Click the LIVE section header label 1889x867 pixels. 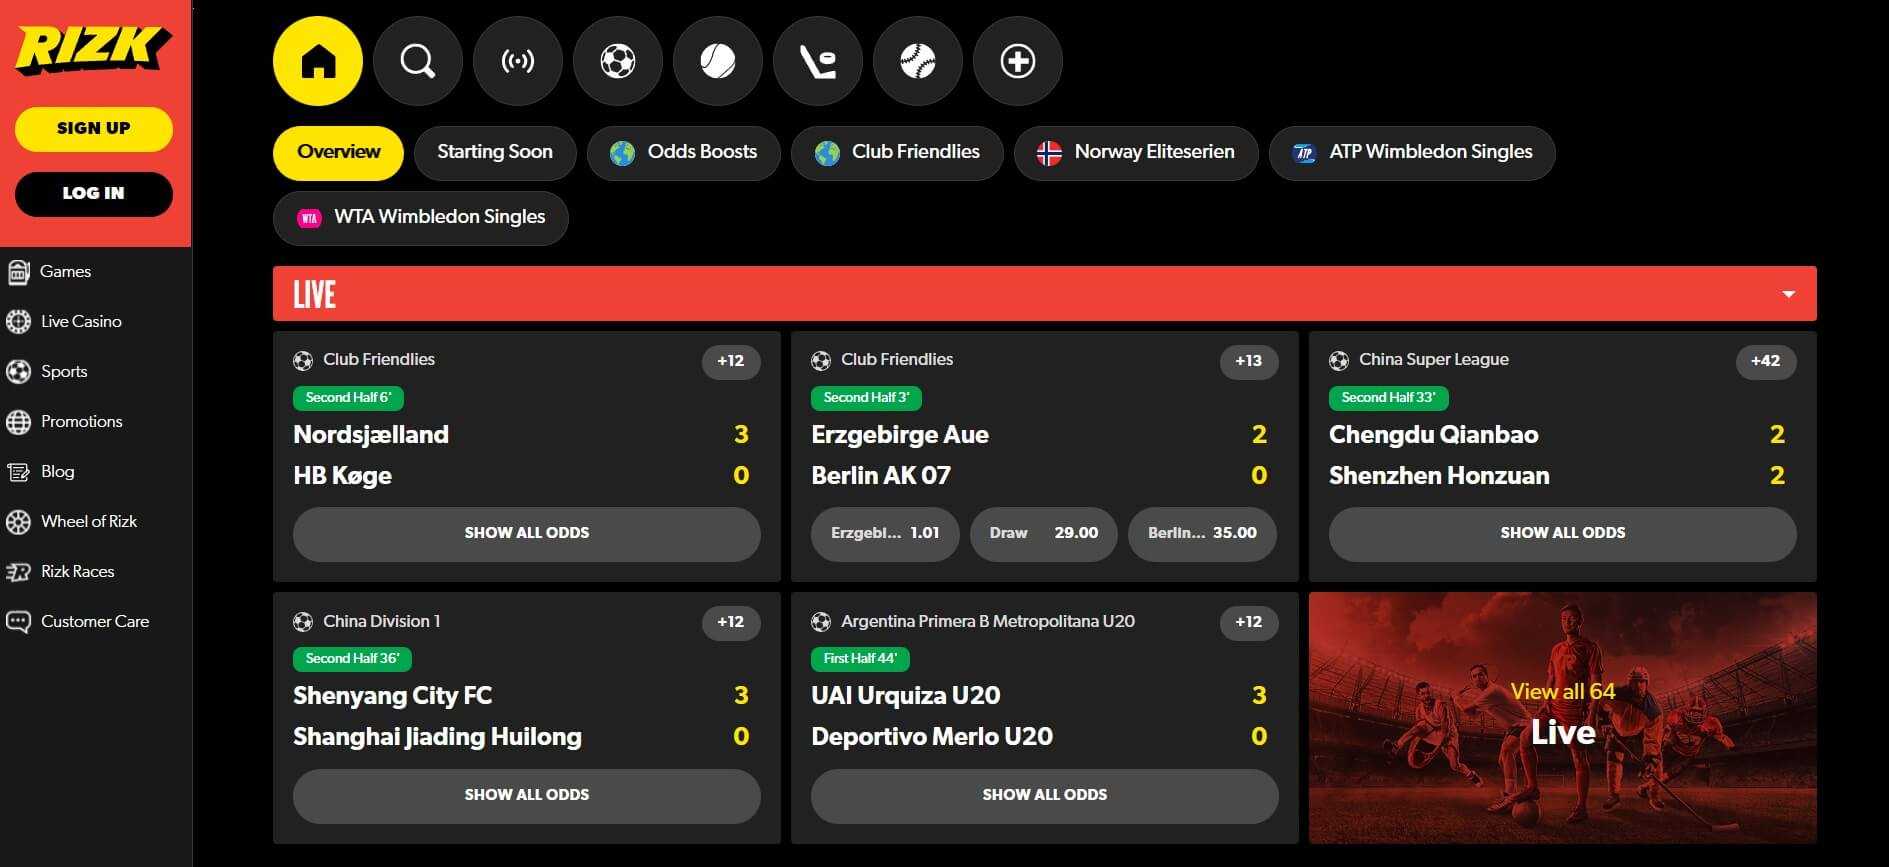[x=314, y=294]
